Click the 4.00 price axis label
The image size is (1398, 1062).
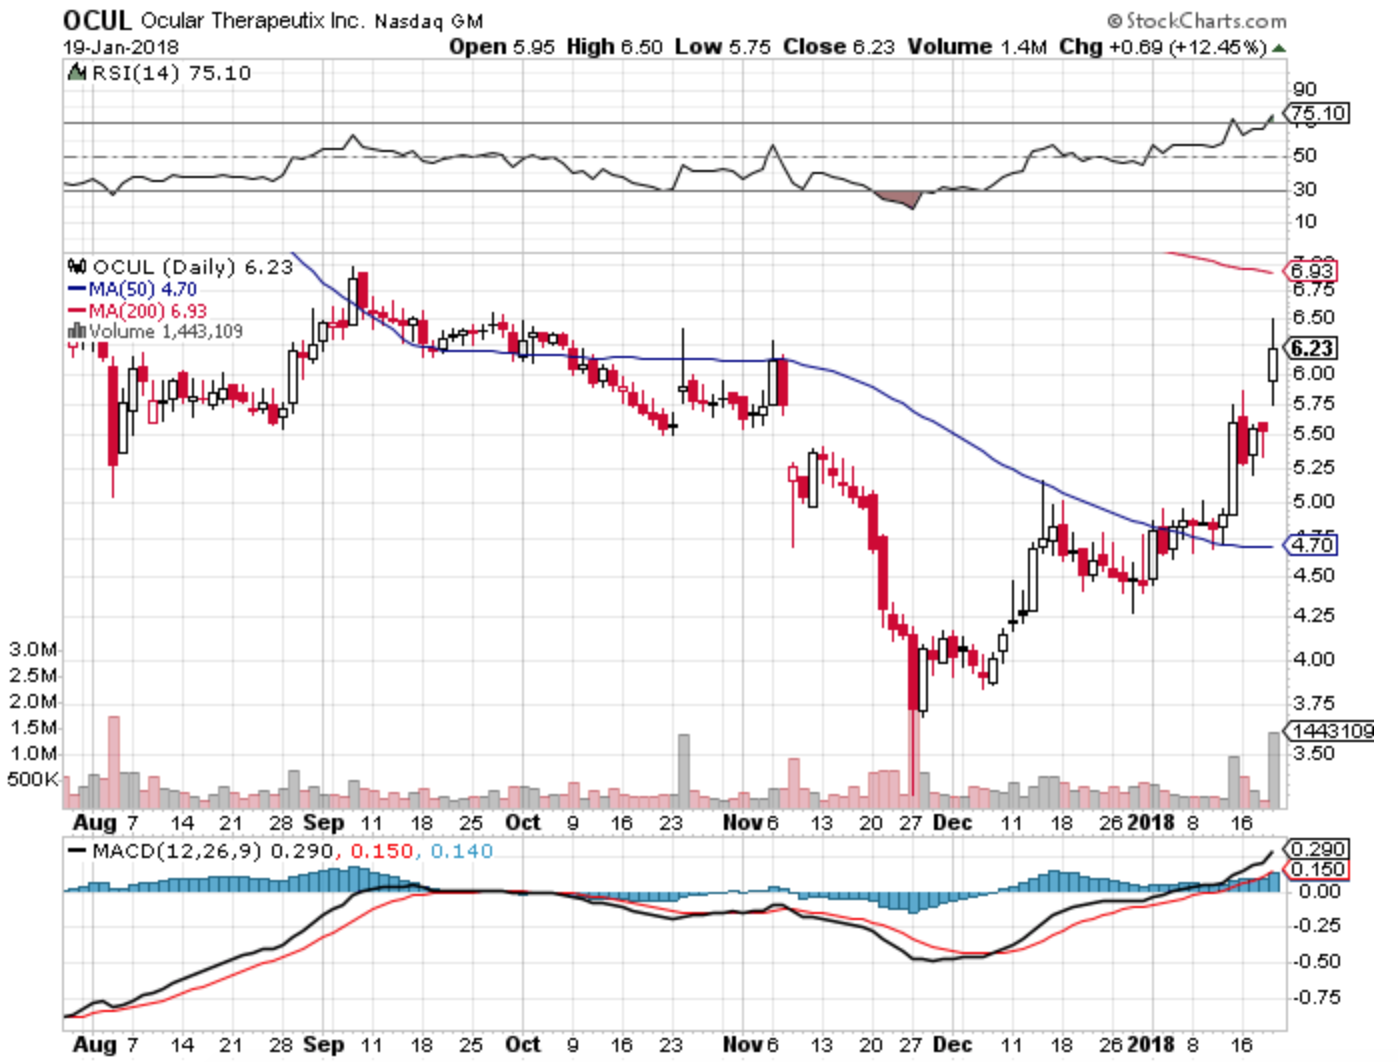pos(1313,659)
